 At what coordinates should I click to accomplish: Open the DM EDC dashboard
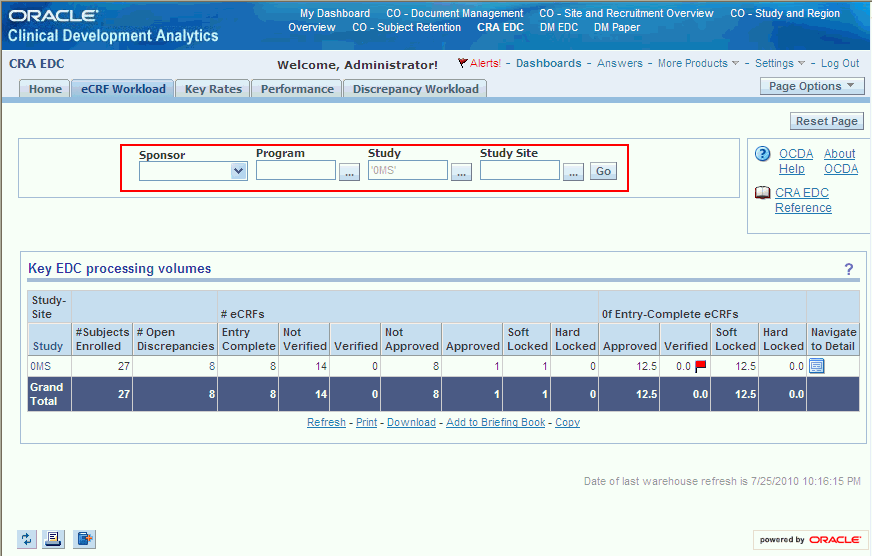(559, 27)
